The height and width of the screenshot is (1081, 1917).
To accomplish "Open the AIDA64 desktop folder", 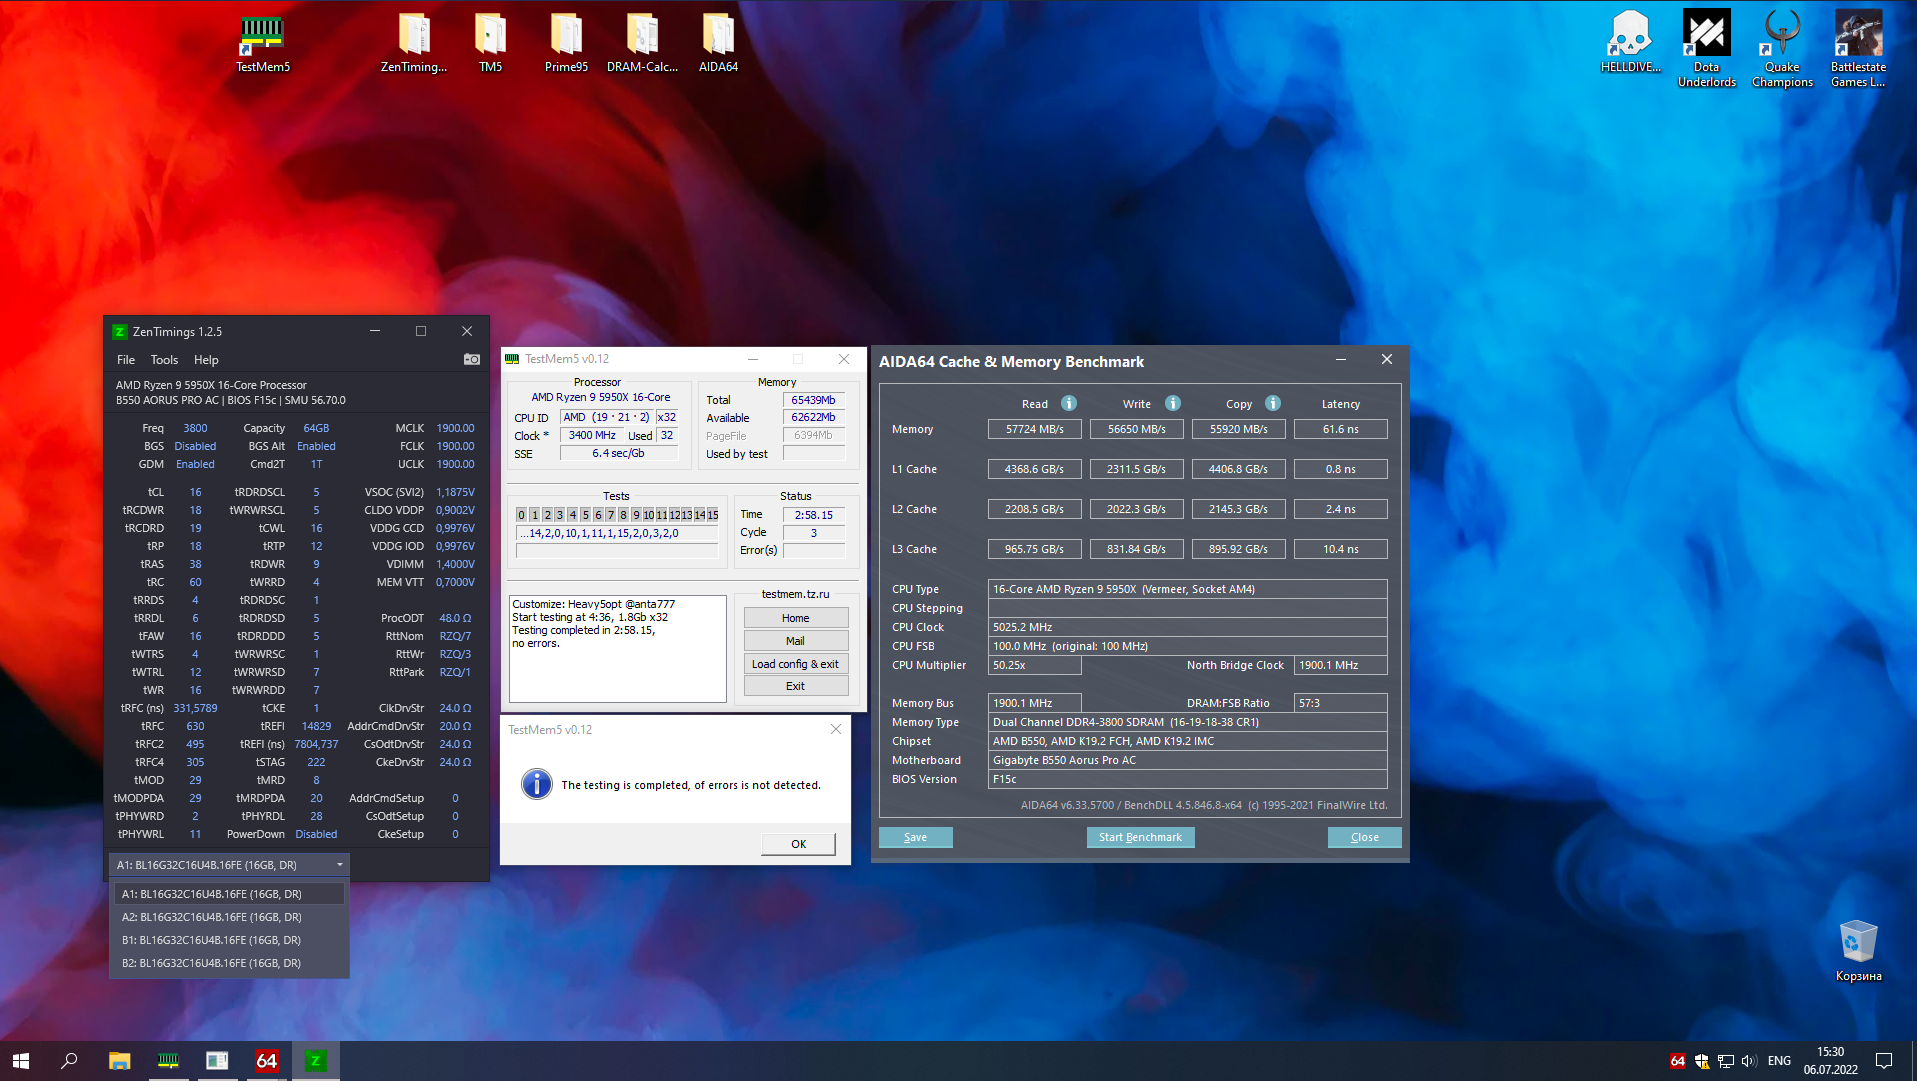I will point(718,43).
